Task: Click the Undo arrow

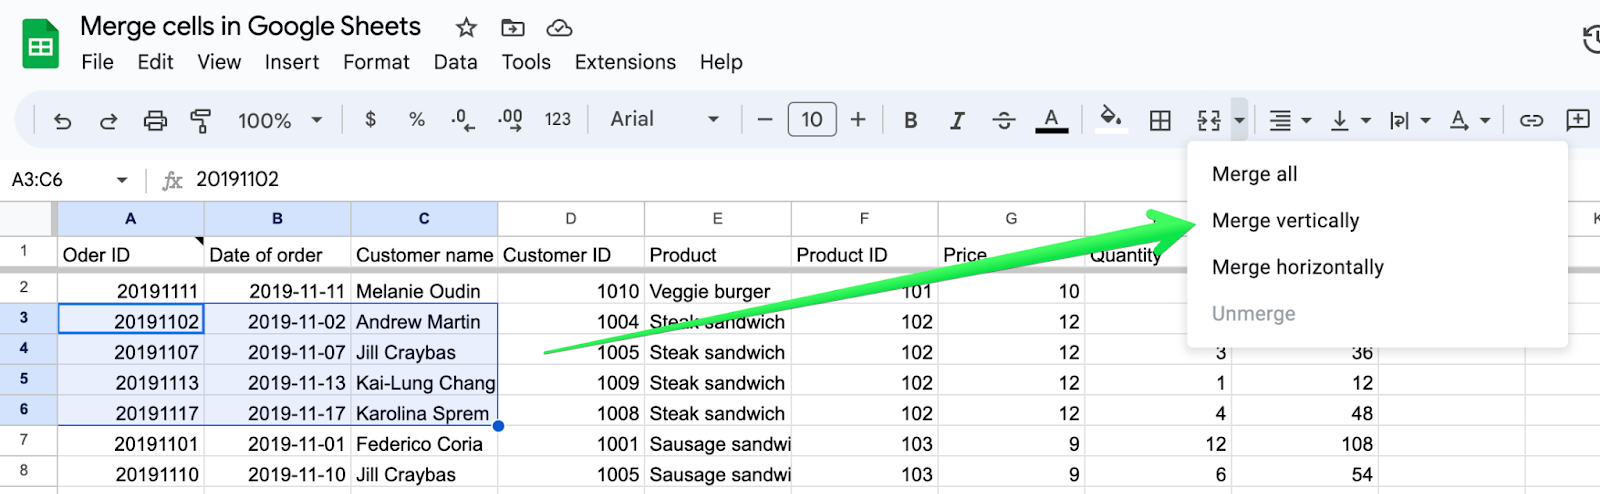Action: pos(62,121)
